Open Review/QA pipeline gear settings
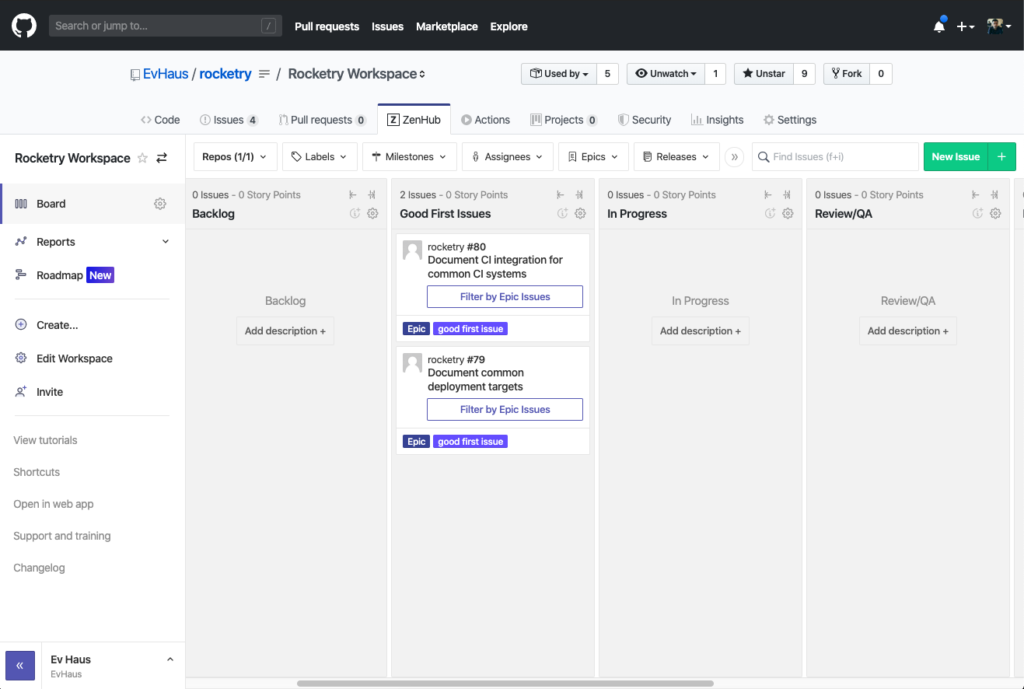This screenshot has height=689, width=1024. 995,214
